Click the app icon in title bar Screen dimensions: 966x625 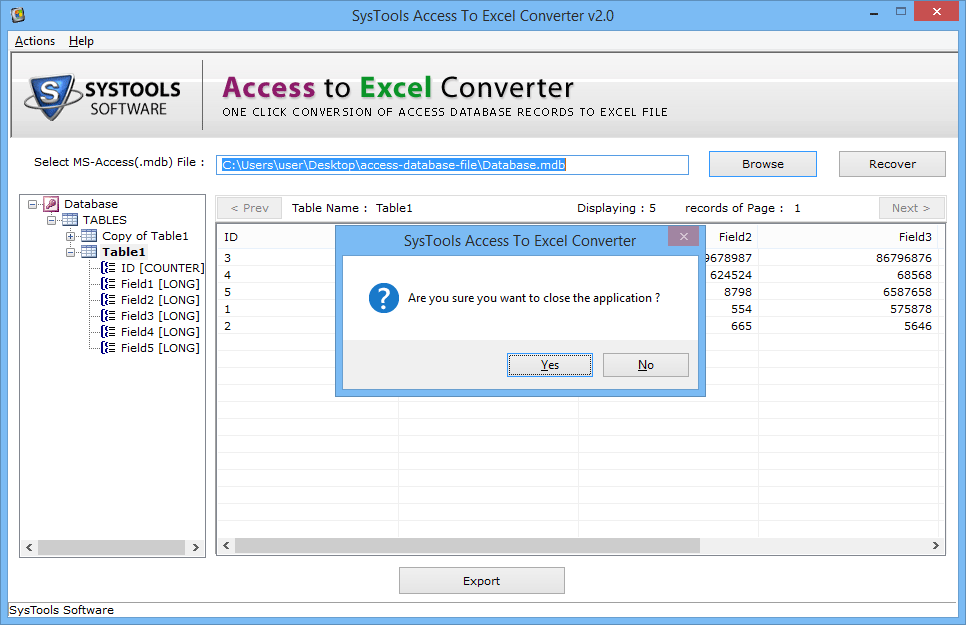[x=18, y=15]
